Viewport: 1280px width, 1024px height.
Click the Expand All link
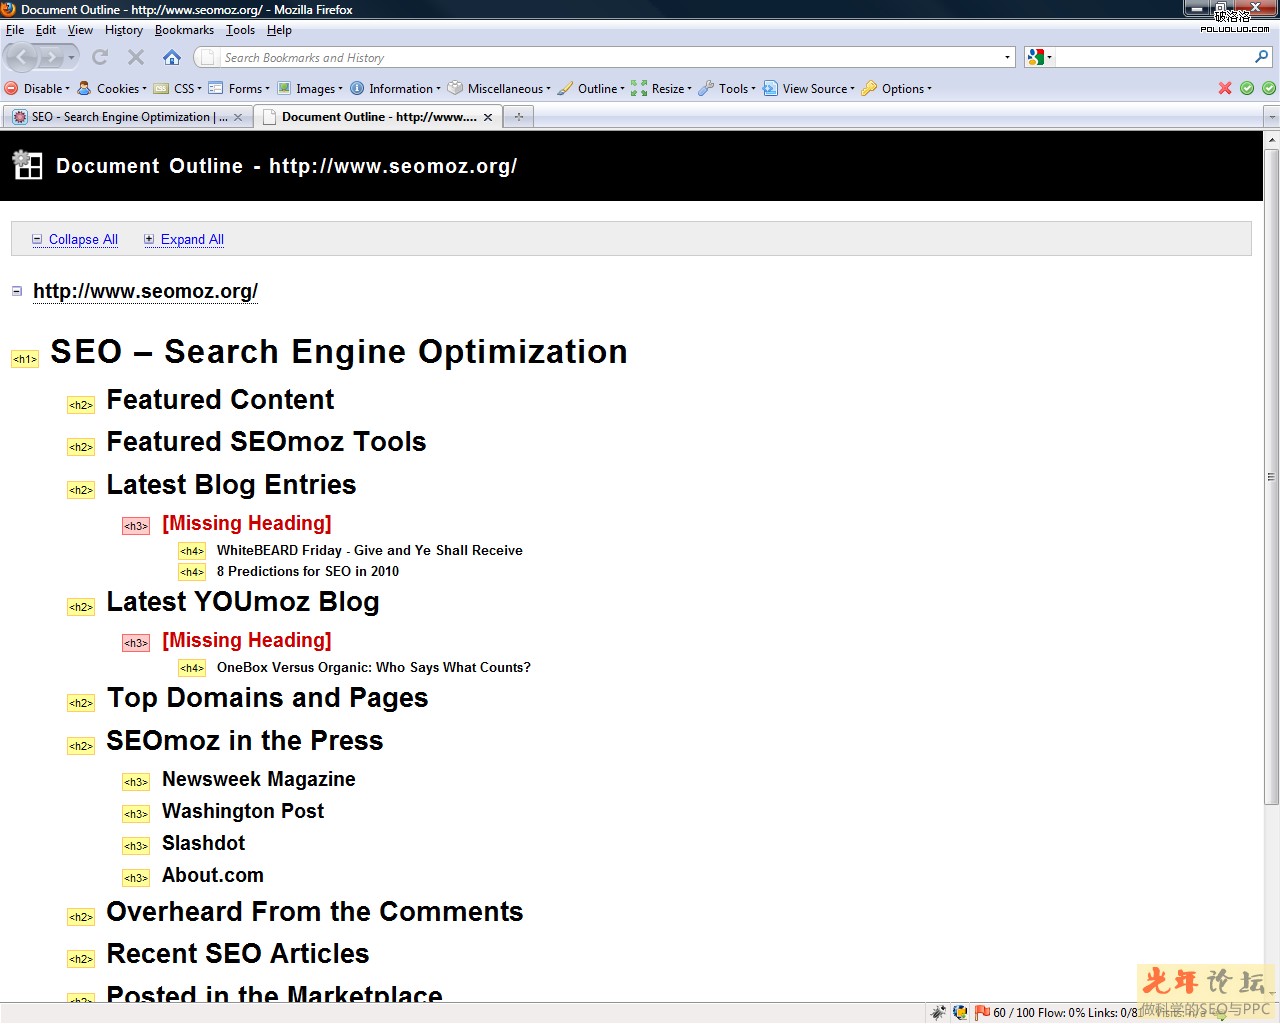coord(192,239)
